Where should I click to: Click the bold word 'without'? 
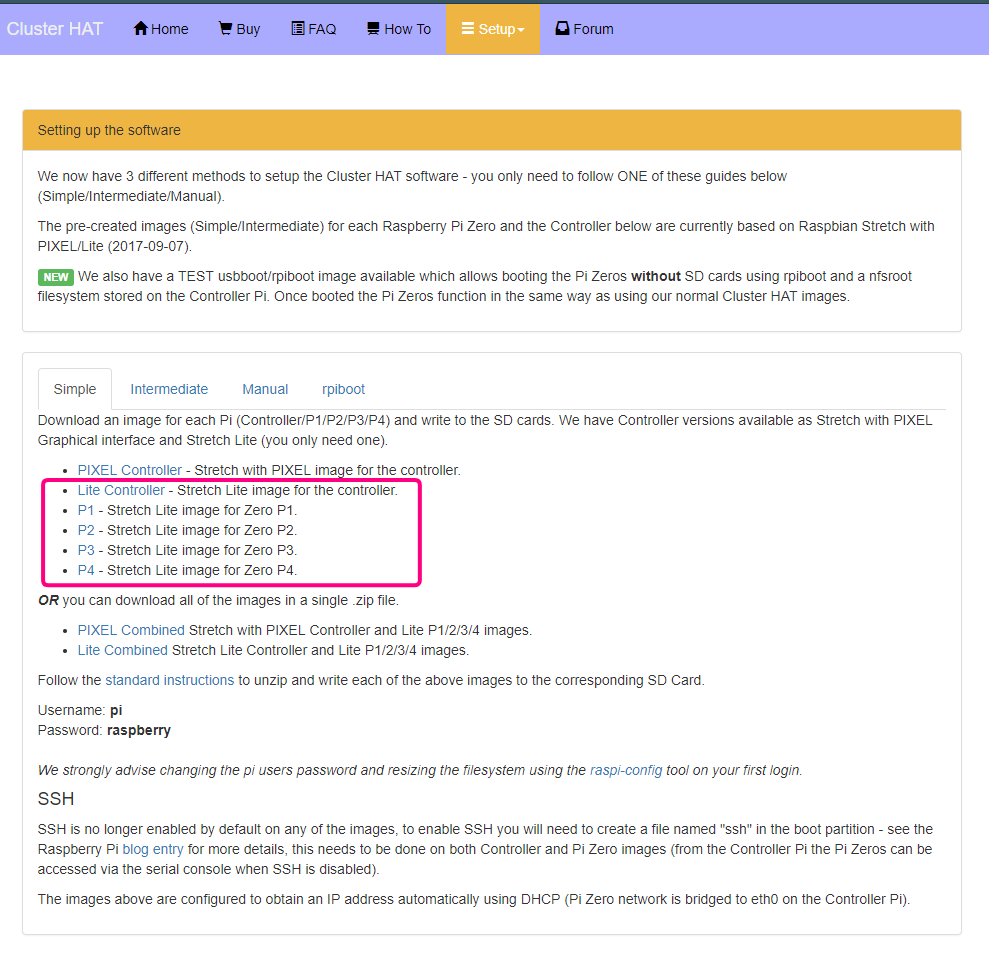656,276
